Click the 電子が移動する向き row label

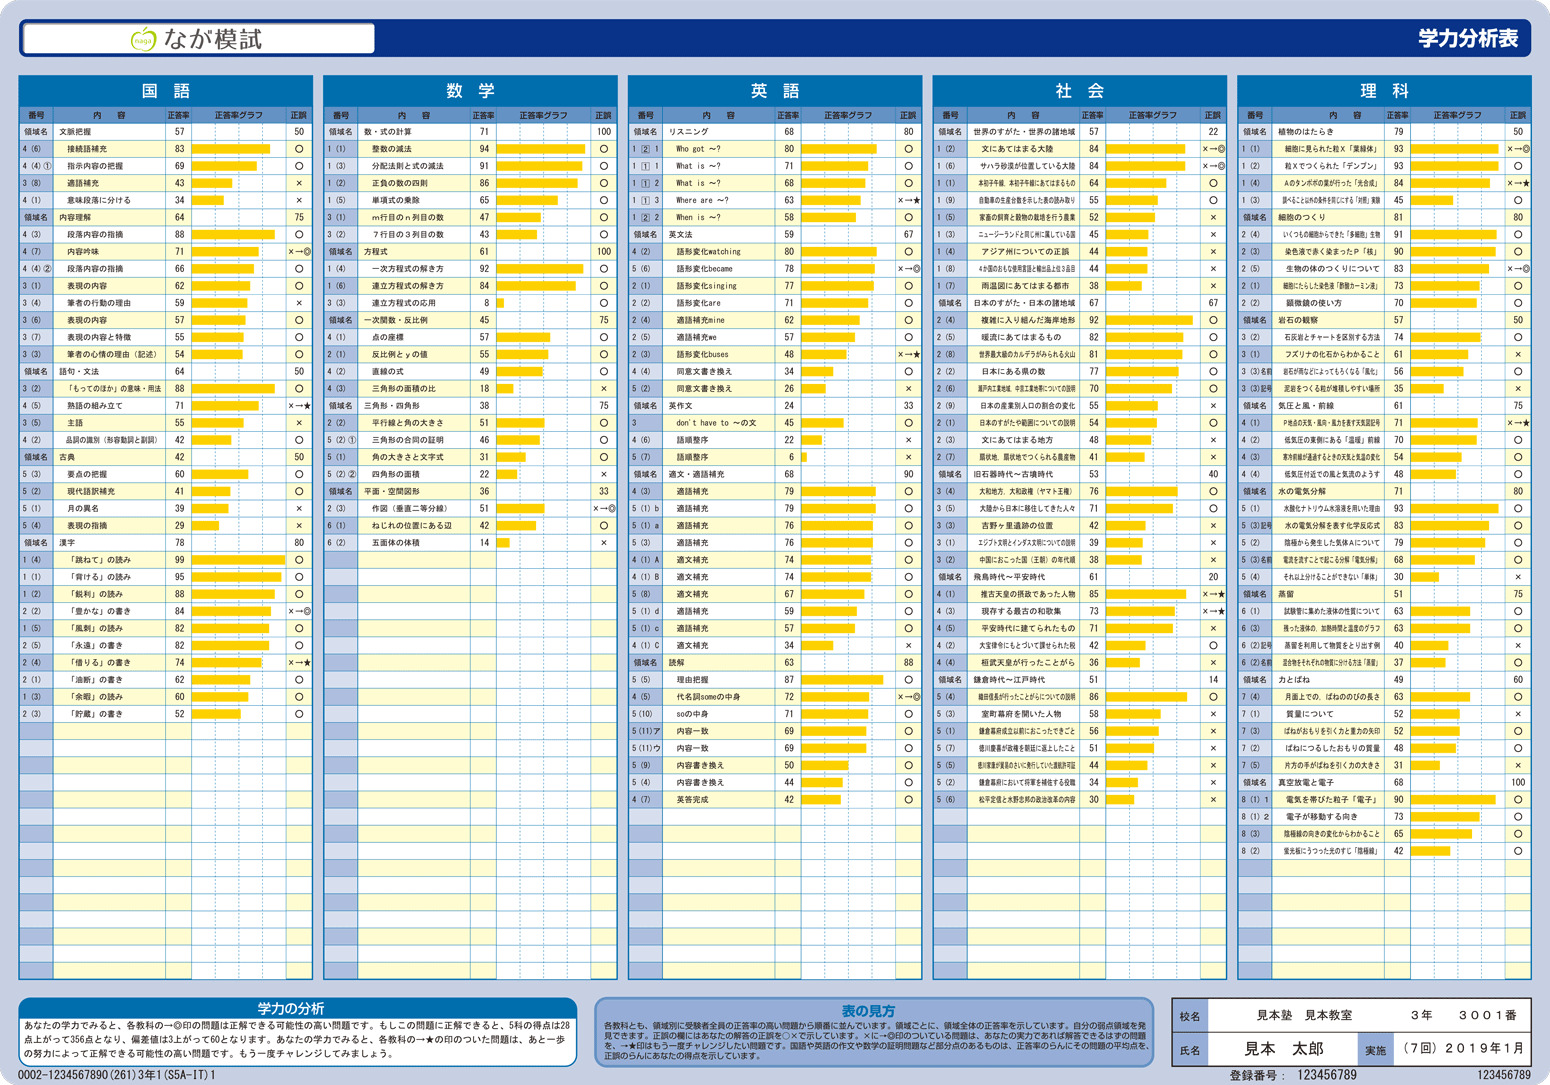[1322, 817]
